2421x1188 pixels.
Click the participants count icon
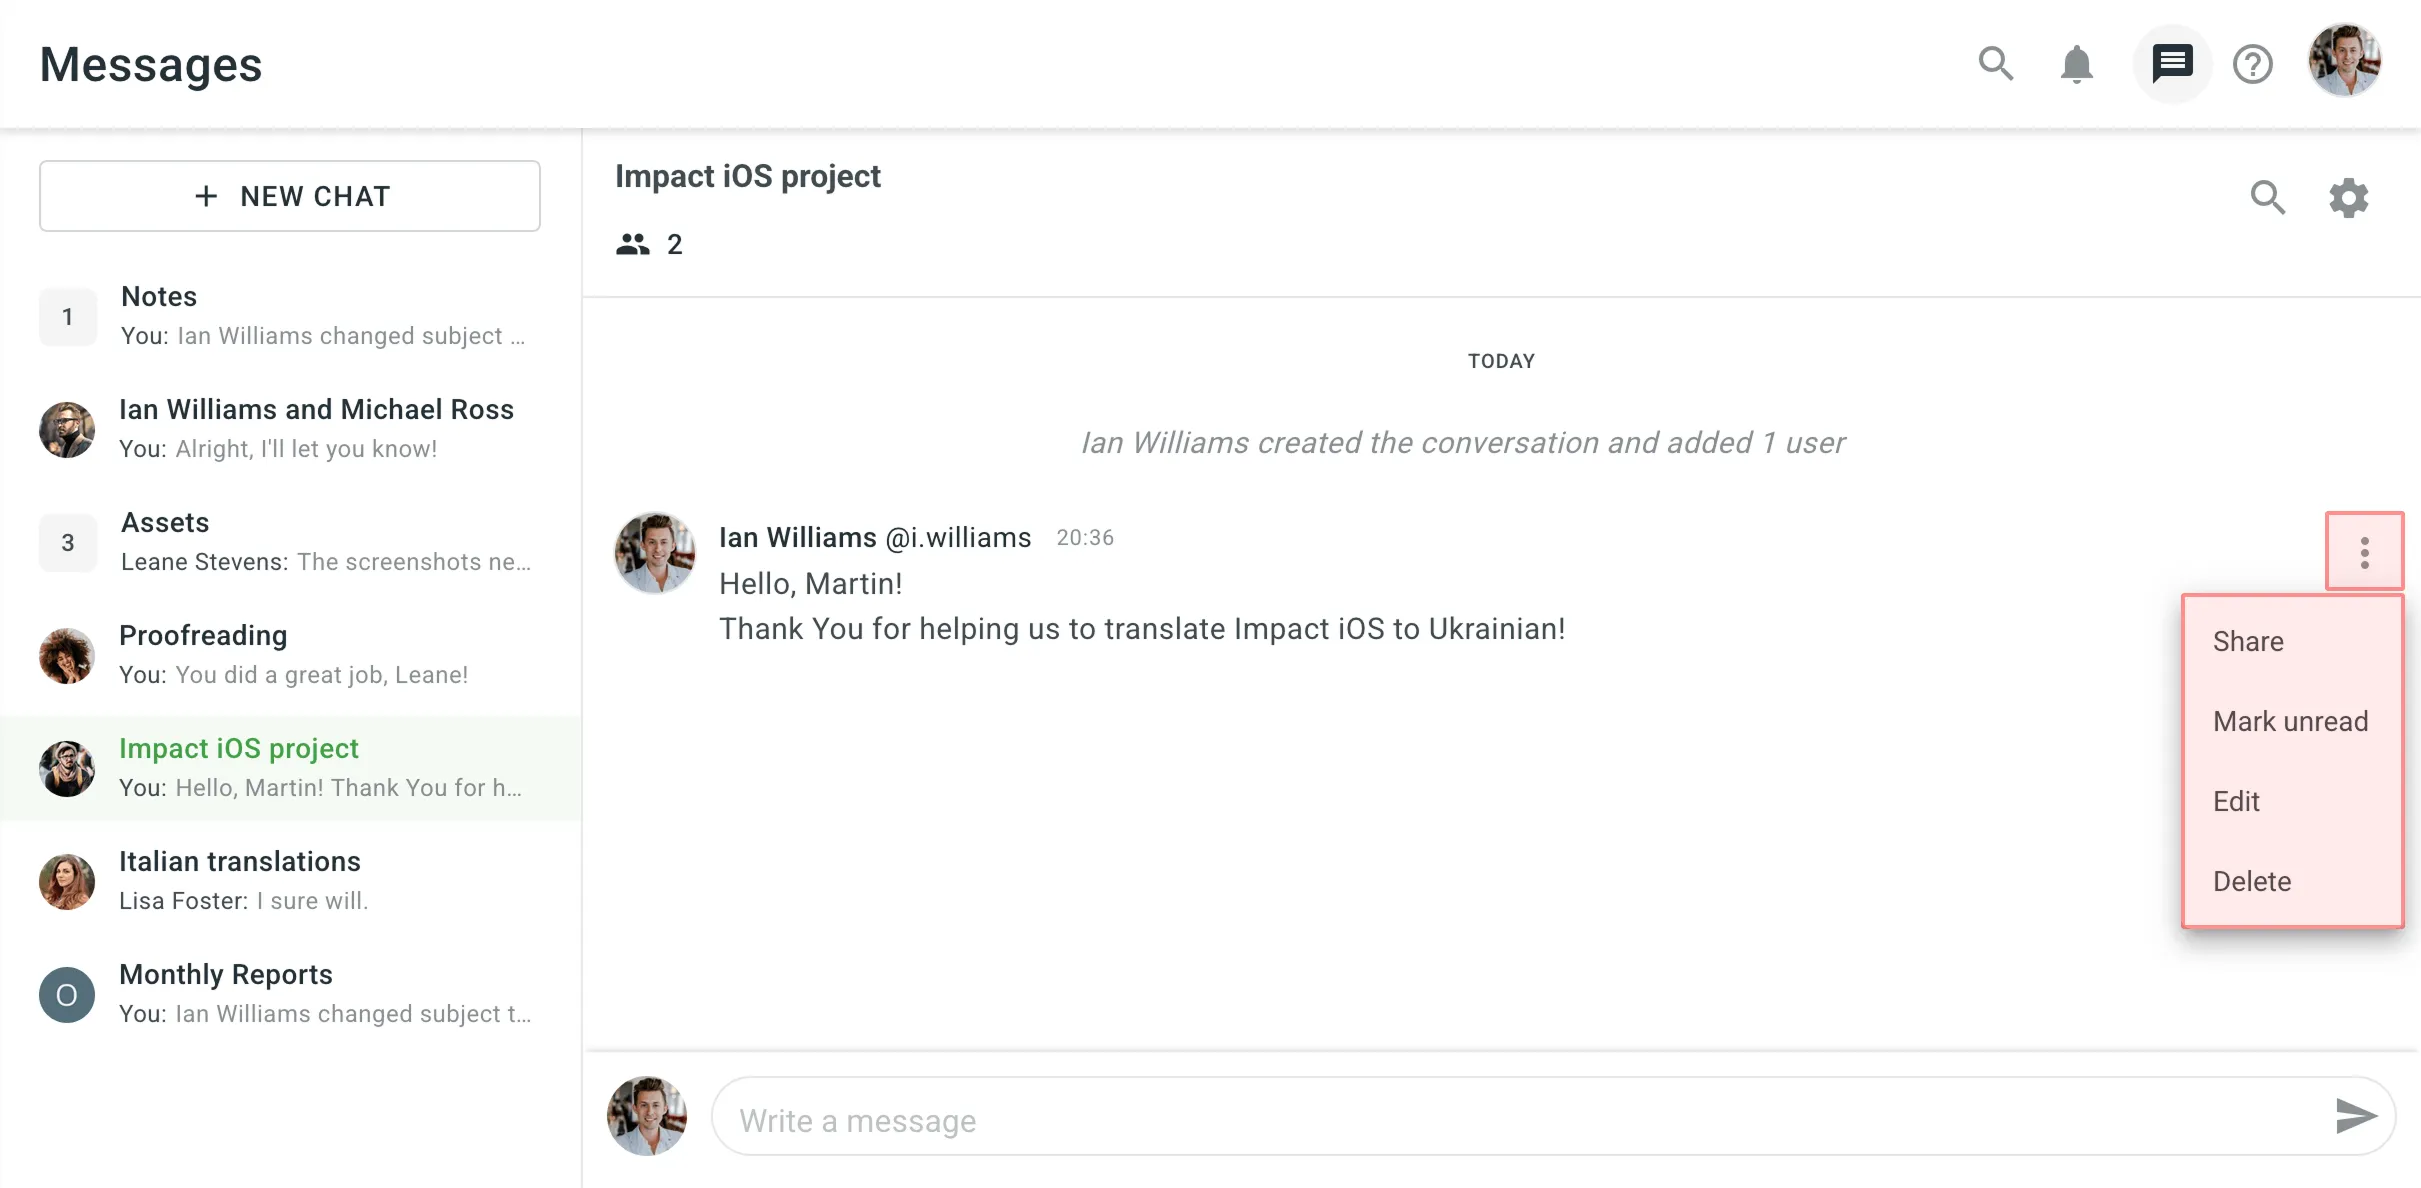pyautogui.click(x=633, y=244)
